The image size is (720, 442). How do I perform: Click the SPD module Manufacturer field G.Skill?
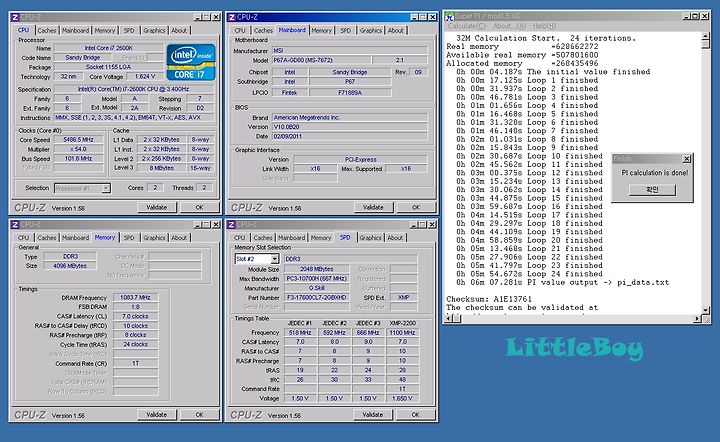316,288
